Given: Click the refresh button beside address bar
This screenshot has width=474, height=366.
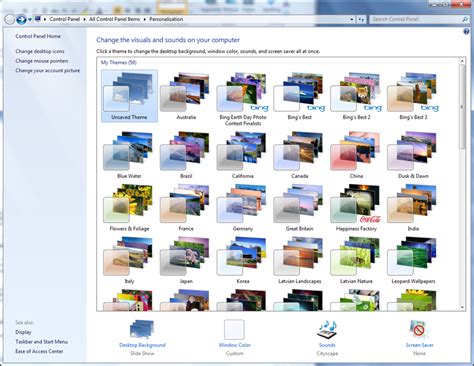Looking at the screenshot, I should pyautogui.click(x=361, y=19).
